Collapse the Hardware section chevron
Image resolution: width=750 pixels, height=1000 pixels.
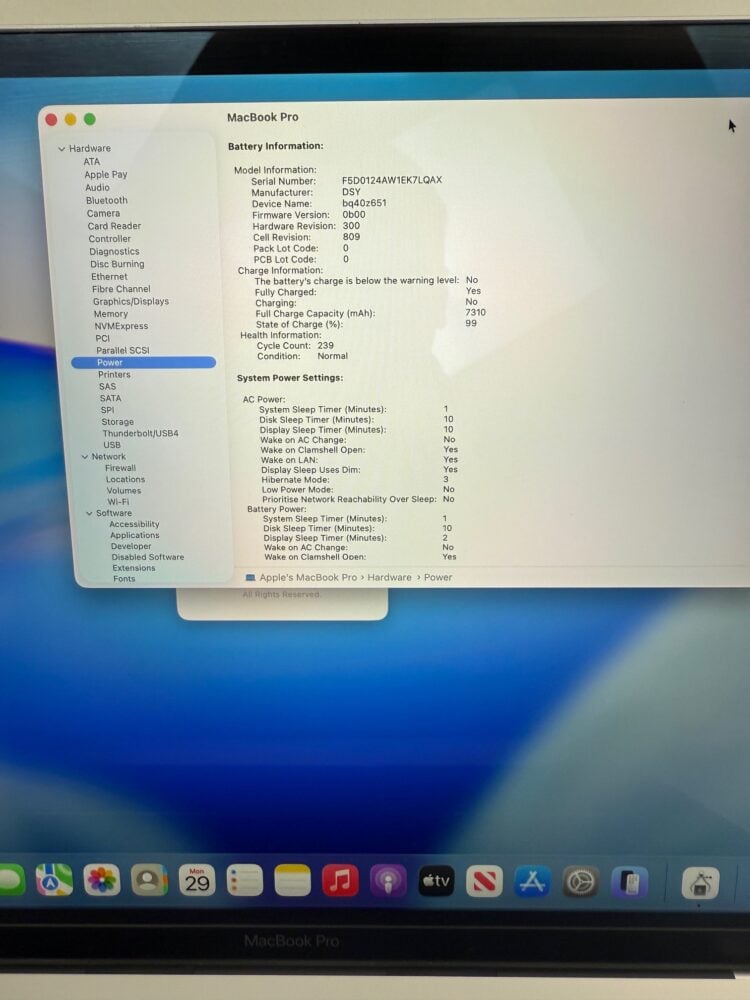point(61,149)
